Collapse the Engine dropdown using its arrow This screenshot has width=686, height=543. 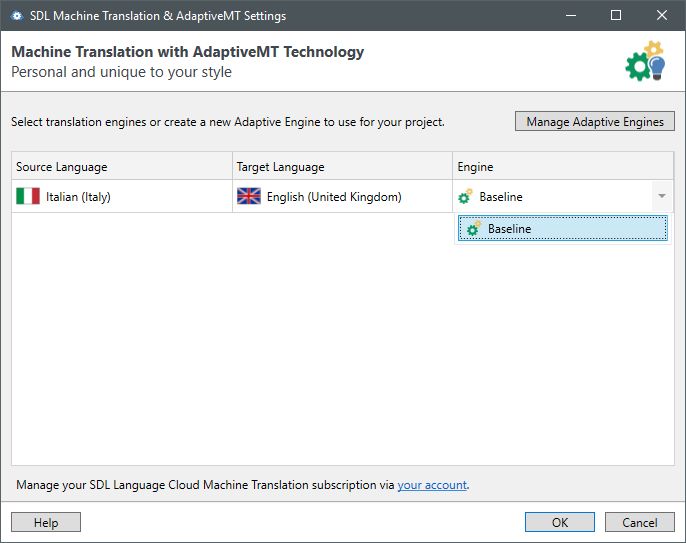click(661, 197)
